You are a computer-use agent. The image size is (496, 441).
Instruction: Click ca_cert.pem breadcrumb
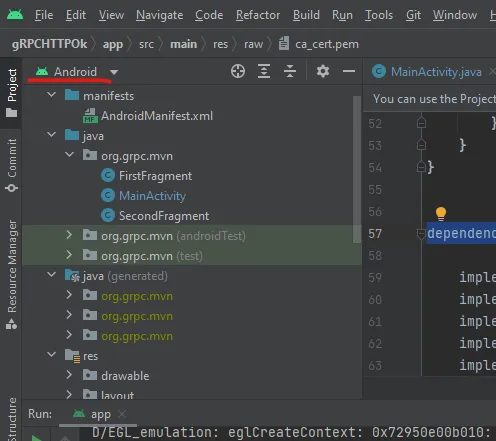click(x=327, y=44)
